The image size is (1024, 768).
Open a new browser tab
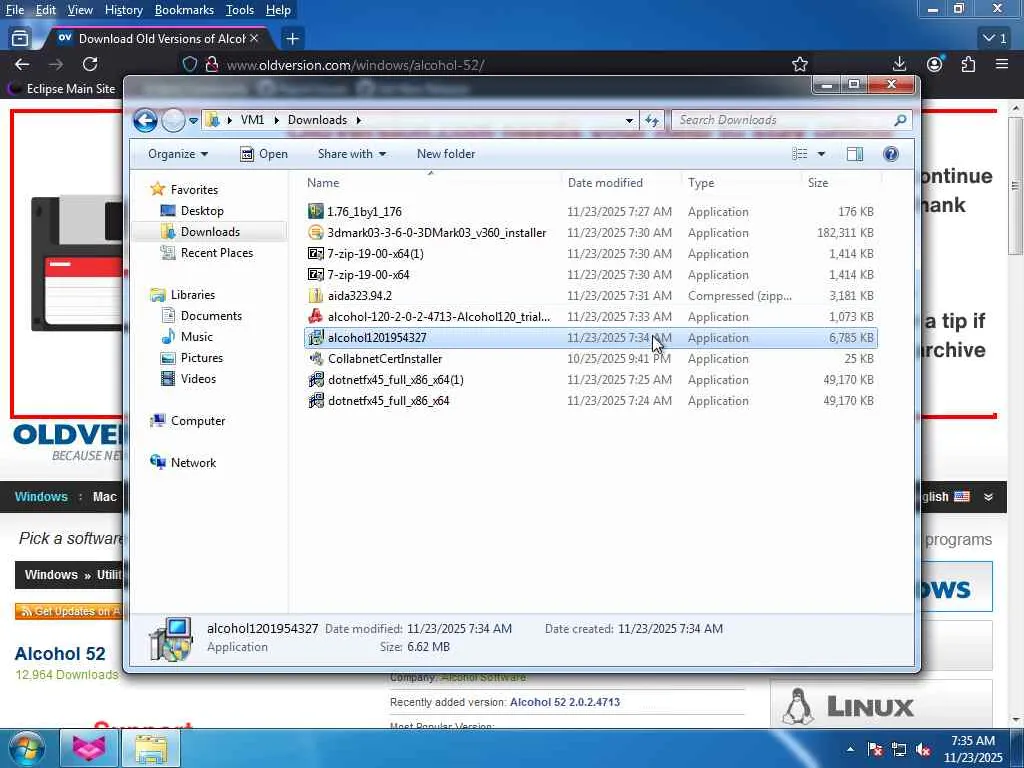(293, 39)
